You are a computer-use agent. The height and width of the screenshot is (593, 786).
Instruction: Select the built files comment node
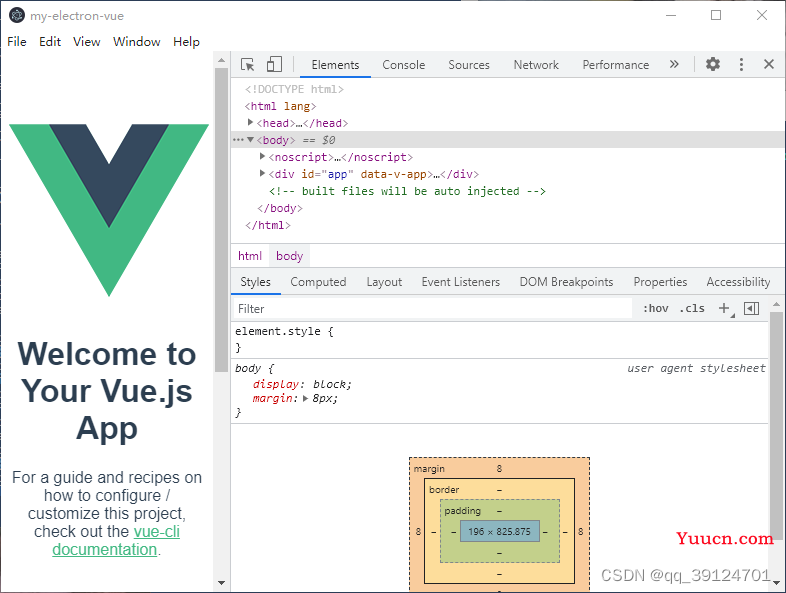coord(408,191)
